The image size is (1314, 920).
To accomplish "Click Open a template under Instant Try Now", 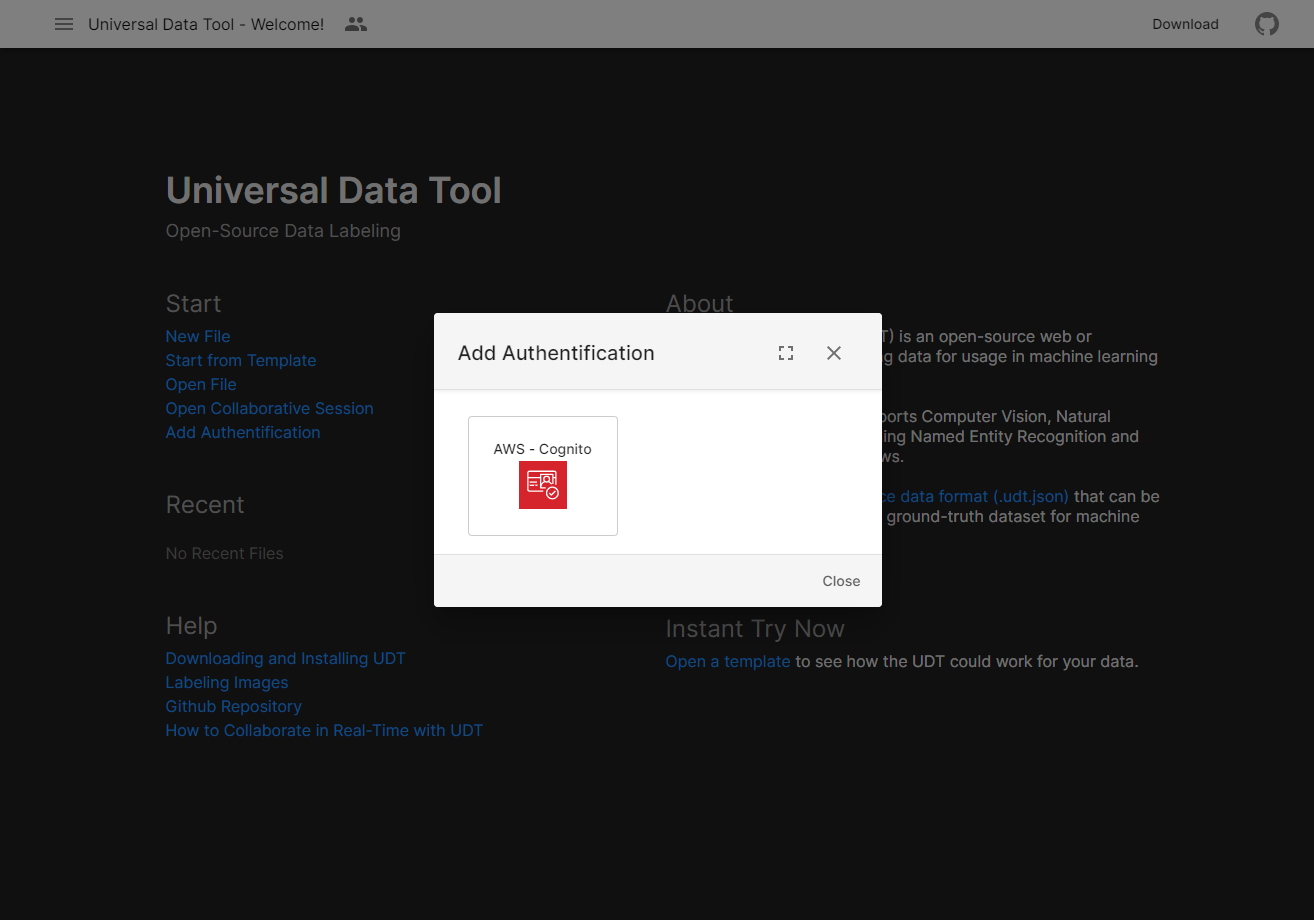I will (x=727, y=661).
